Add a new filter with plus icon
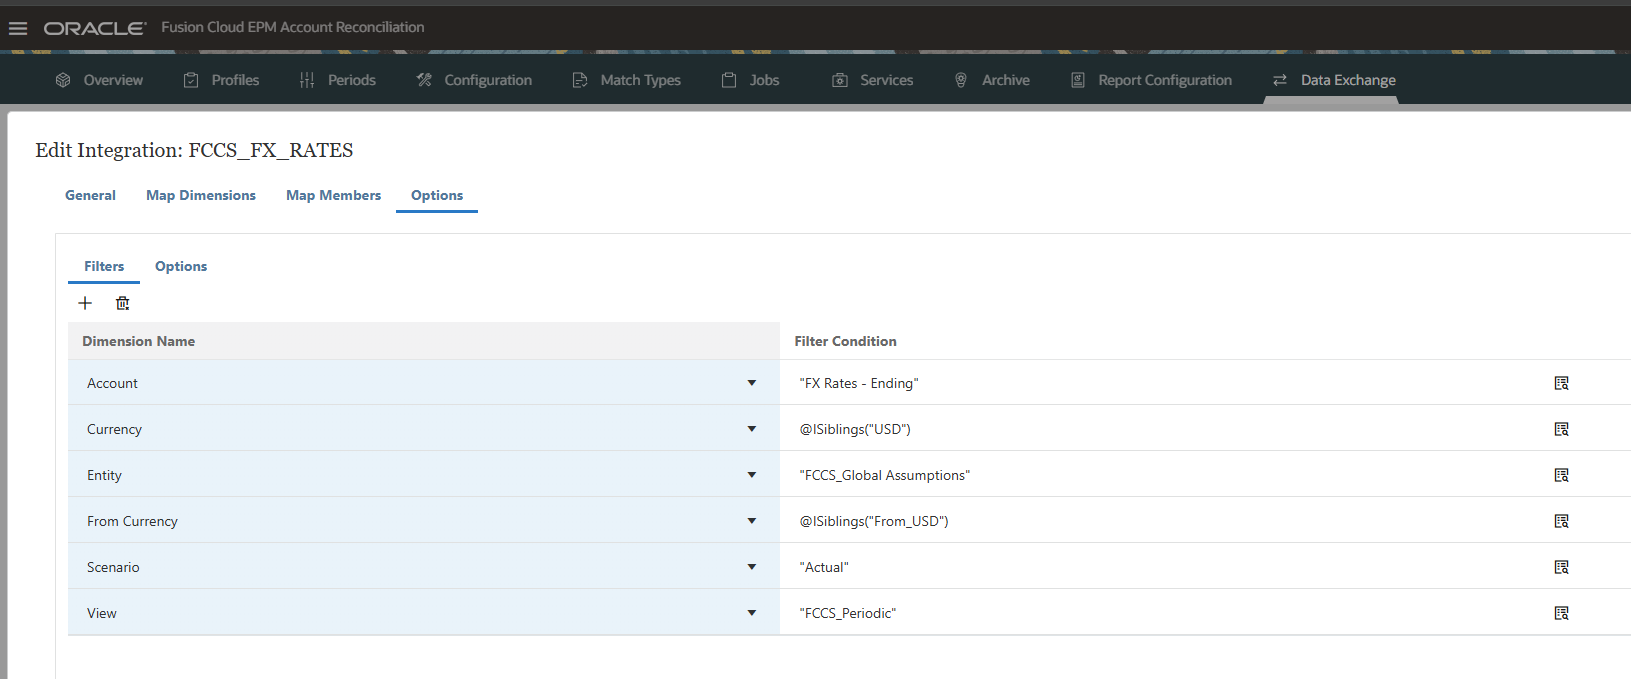The width and height of the screenshot is (1631, 679). click(x=85, y=303)
